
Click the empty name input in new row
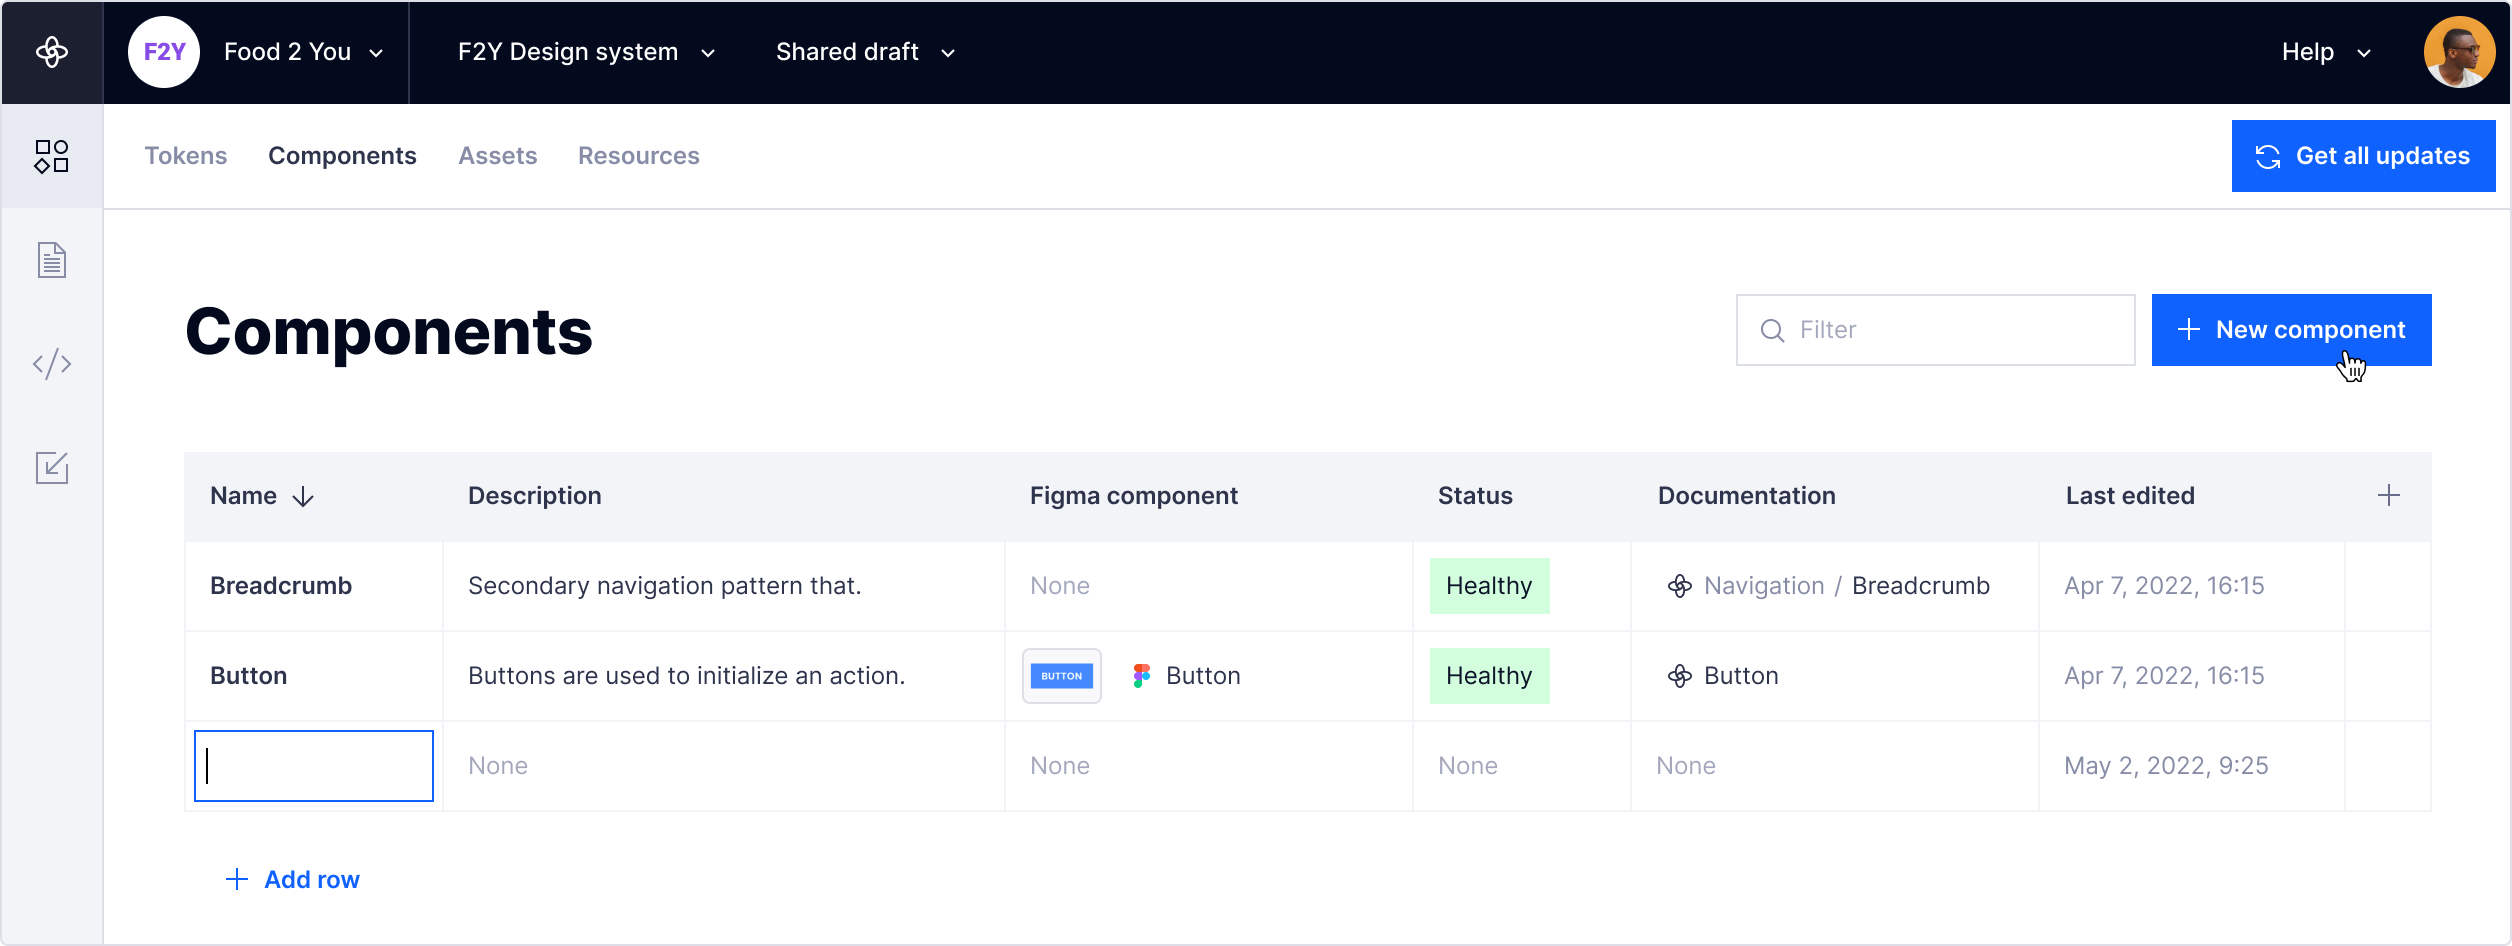(314, 766)
